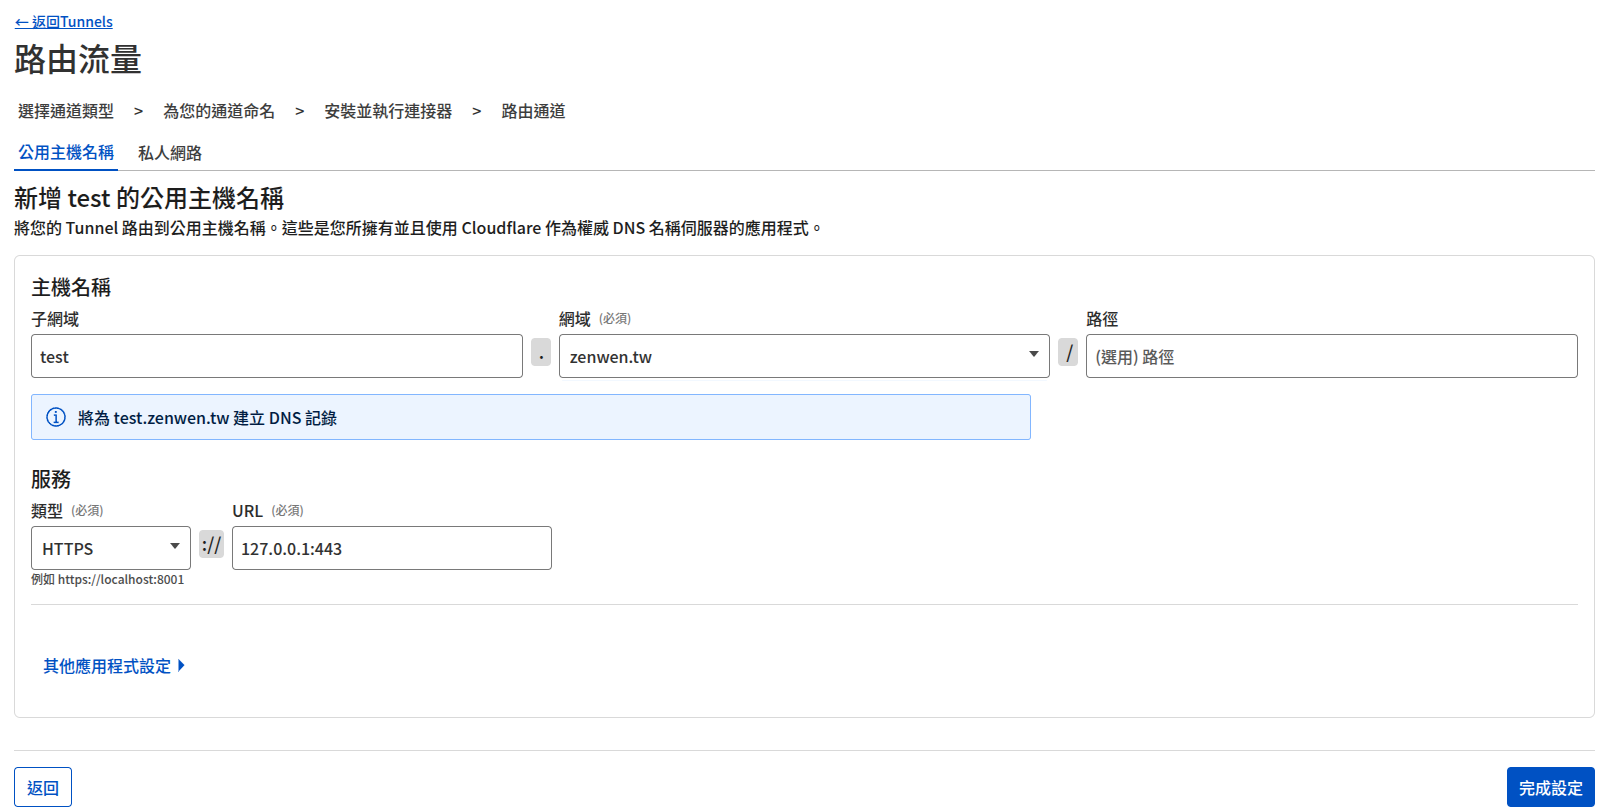Follow the 返回Tunnels link
Viewport: 1605px width, 812px height.
pyautogui.click(x=64, y=22)
